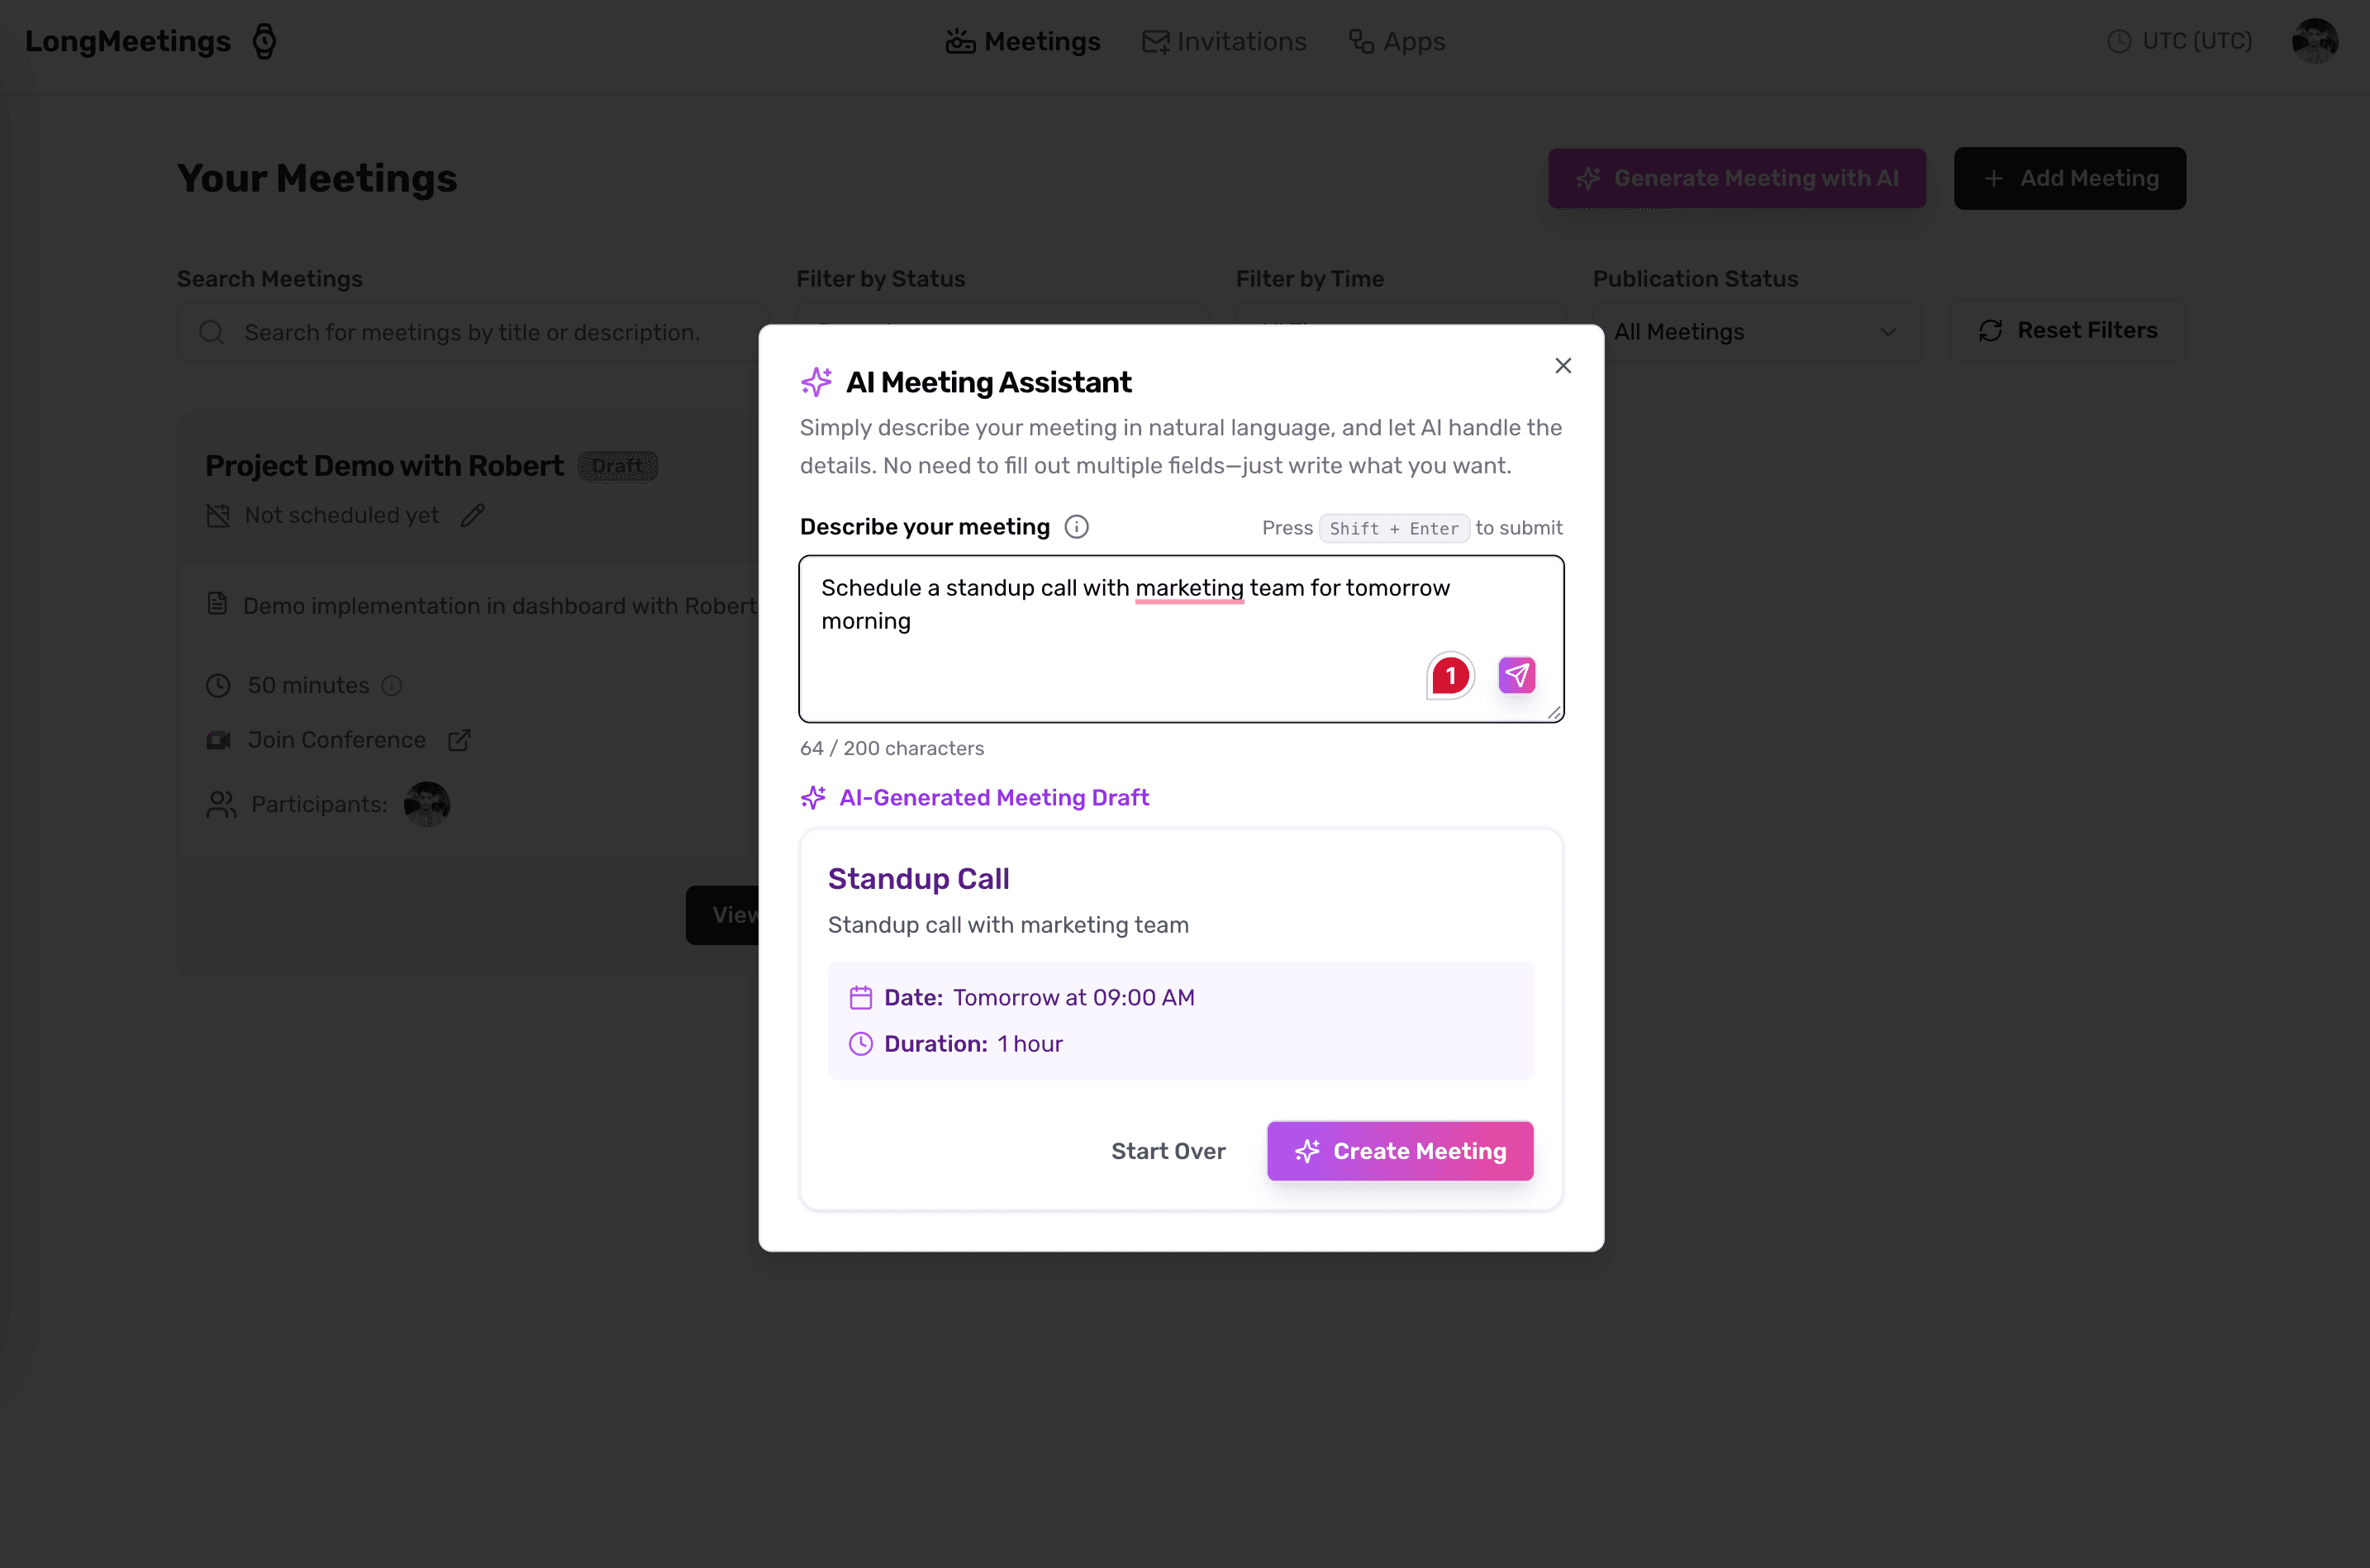Viewport: 2370px width, 1568px height.
Task: Click the Create Meeting button
Action: (x=1400, y=1151)
